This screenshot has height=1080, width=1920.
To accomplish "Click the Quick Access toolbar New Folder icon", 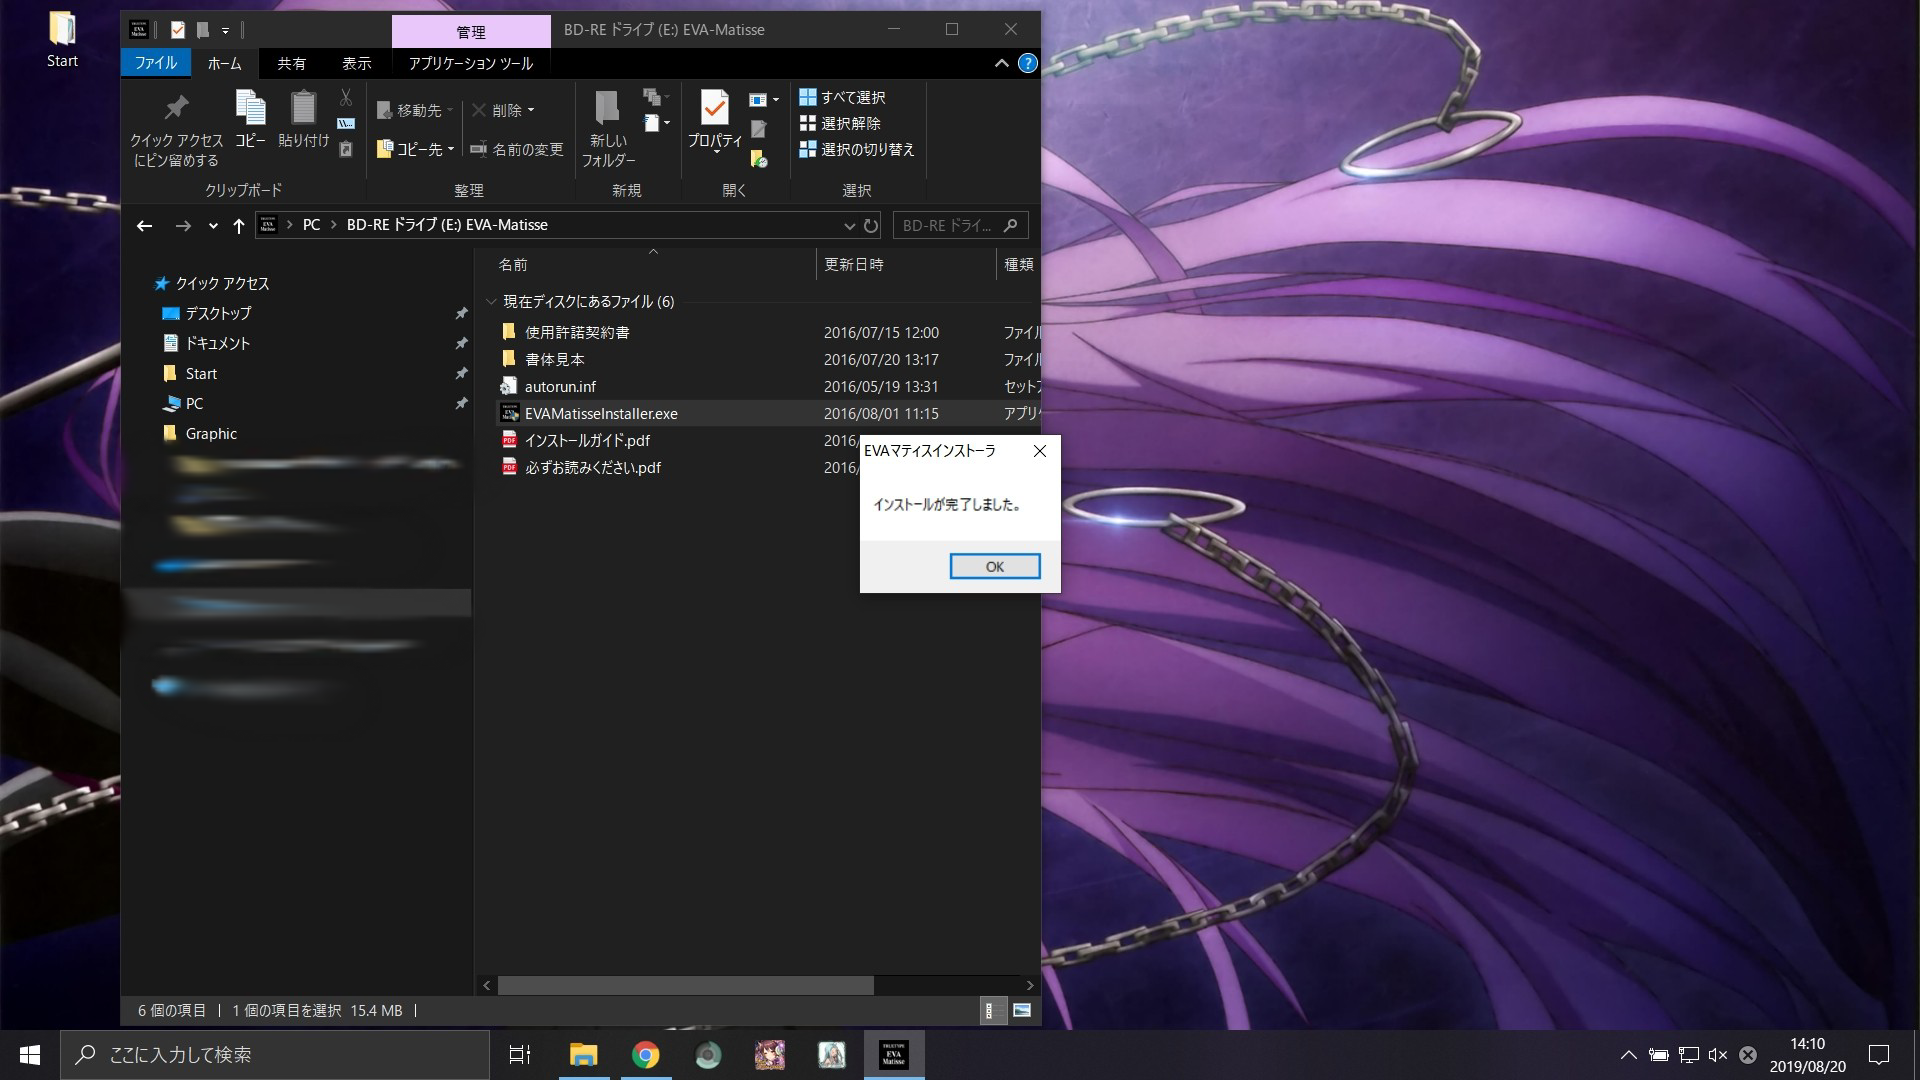I will pos(202,30).
